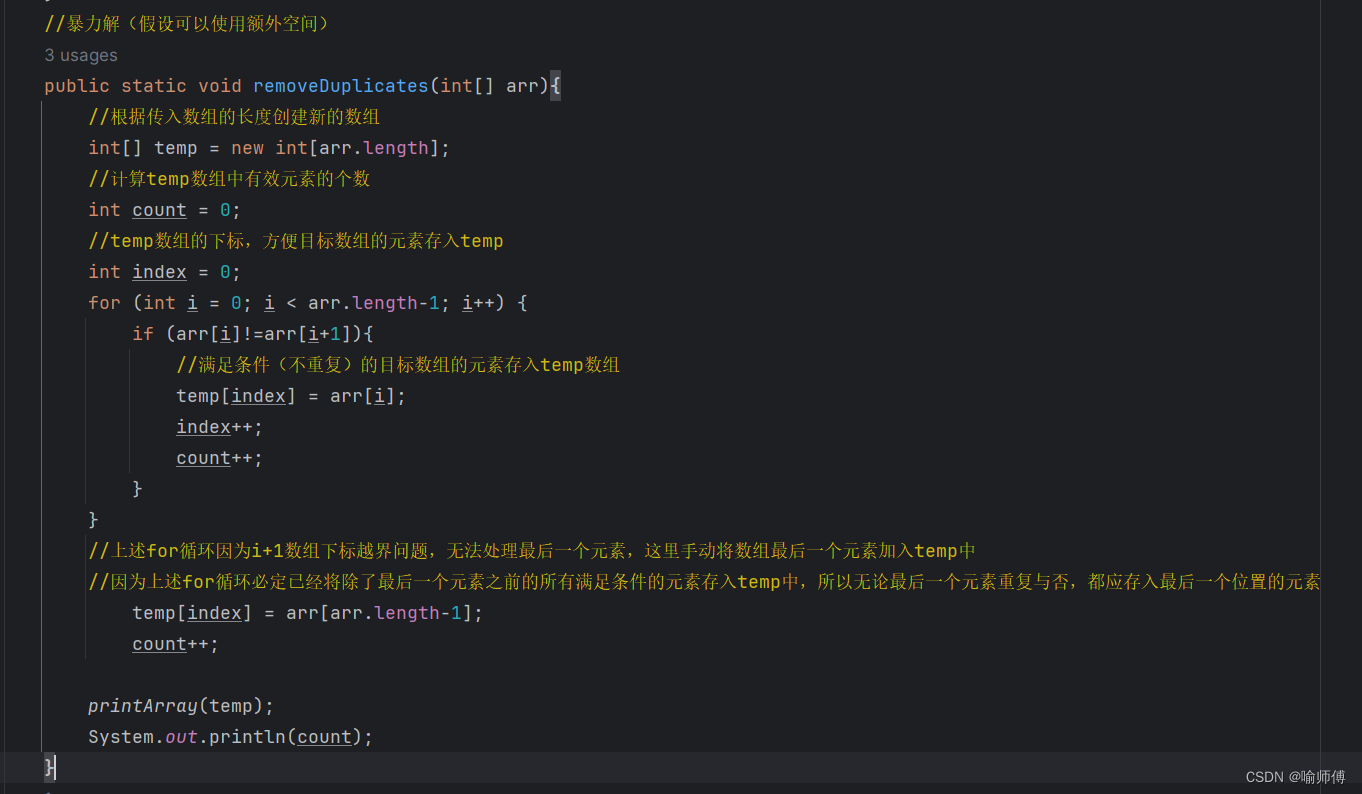The height and width of the screenshot is (794, 1362).
Task: Click the comment '//暴力解（假设可以使用额外空间）'
Action: click(187, 23)
